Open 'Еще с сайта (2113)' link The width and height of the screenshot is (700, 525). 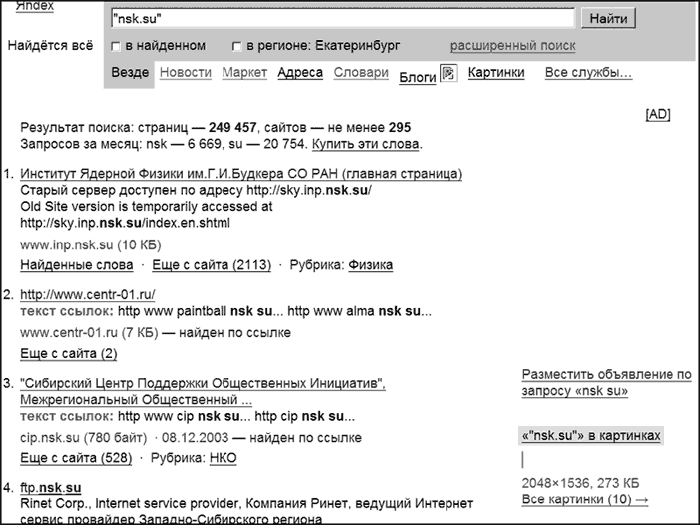pos(212,265)
